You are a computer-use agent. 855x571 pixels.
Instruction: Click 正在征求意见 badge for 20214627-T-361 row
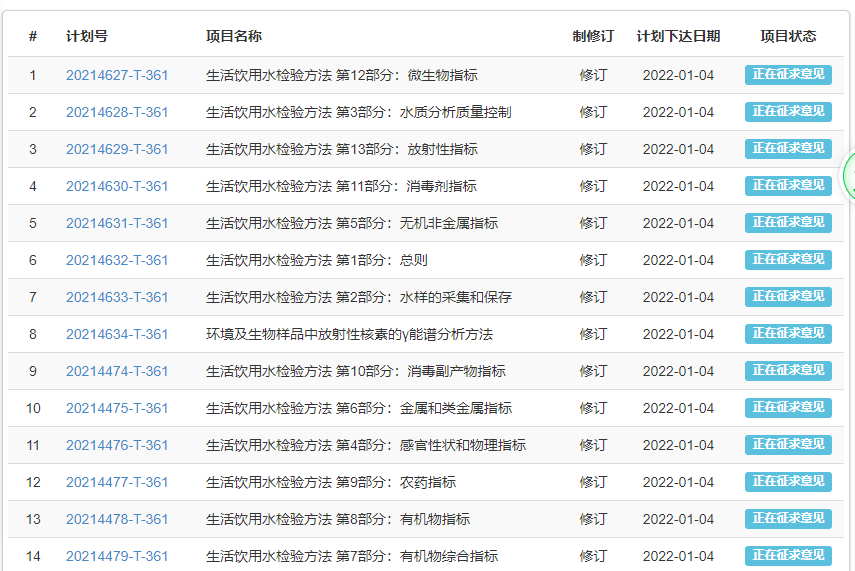(x=788, y=75)
